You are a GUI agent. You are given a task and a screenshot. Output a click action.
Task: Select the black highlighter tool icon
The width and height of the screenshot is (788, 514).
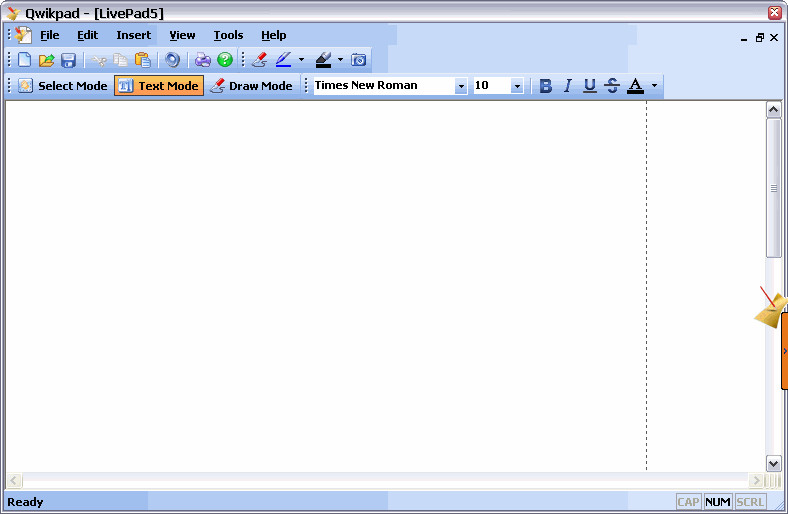[323, 60]
